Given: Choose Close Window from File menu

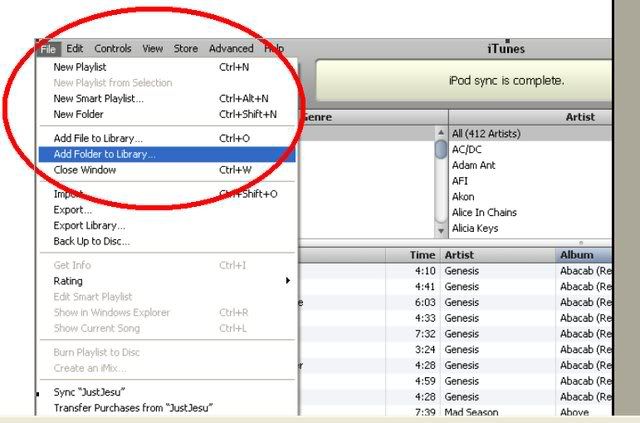Looking at the screenshot, I should (86, 170).
